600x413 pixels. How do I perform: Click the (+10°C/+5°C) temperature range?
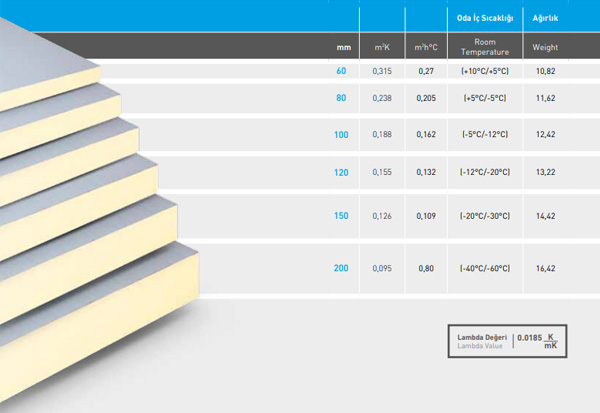point(484,71)
